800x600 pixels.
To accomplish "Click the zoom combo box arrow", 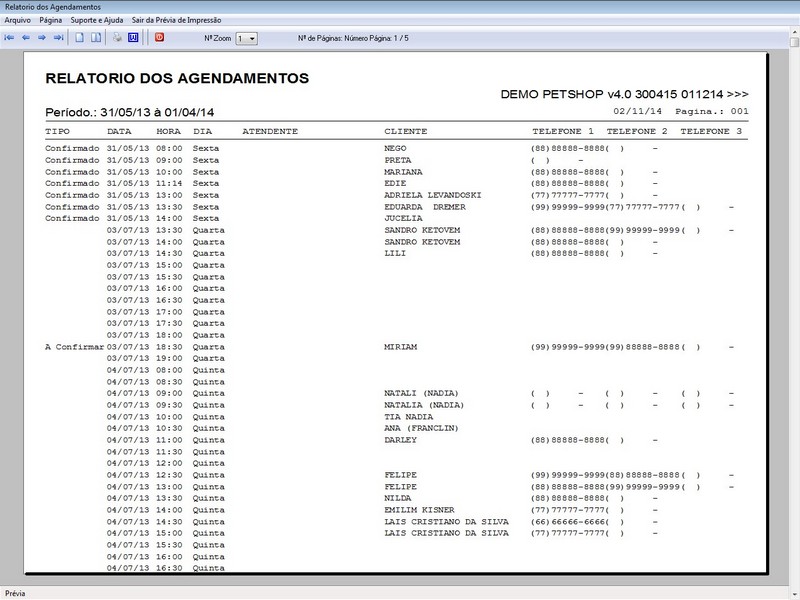I will pyautogui.click(x=252, y=38).
